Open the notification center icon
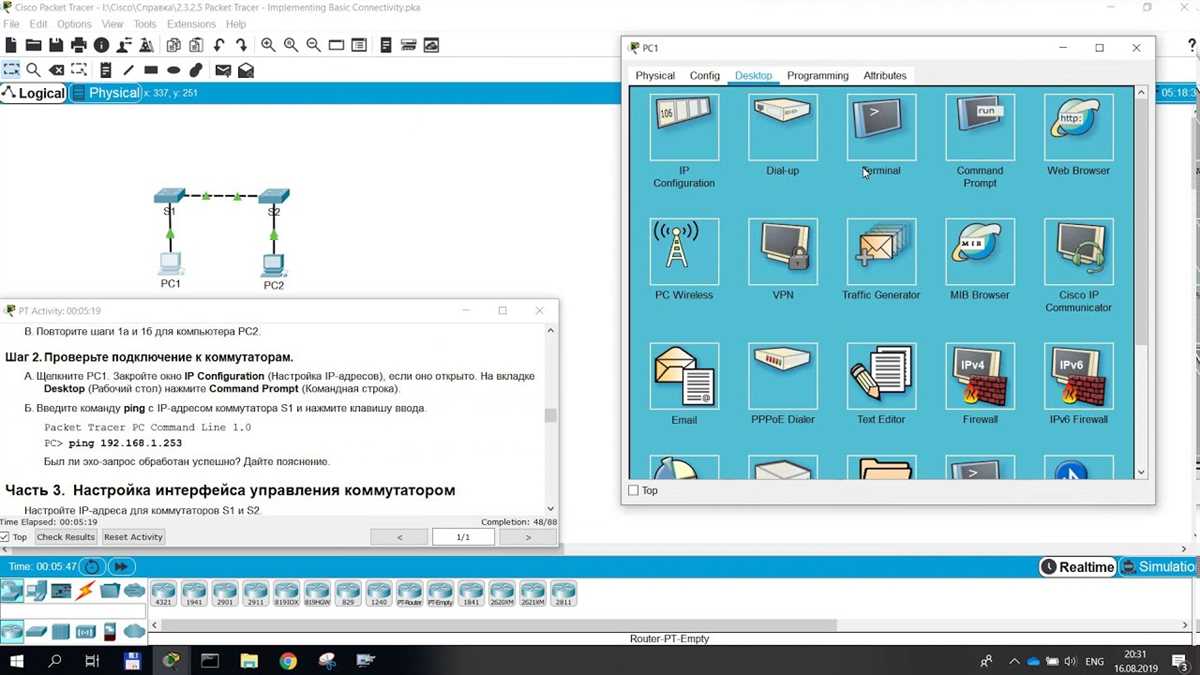This screenshot has width=1200, height=675. tap(1178, 660)
